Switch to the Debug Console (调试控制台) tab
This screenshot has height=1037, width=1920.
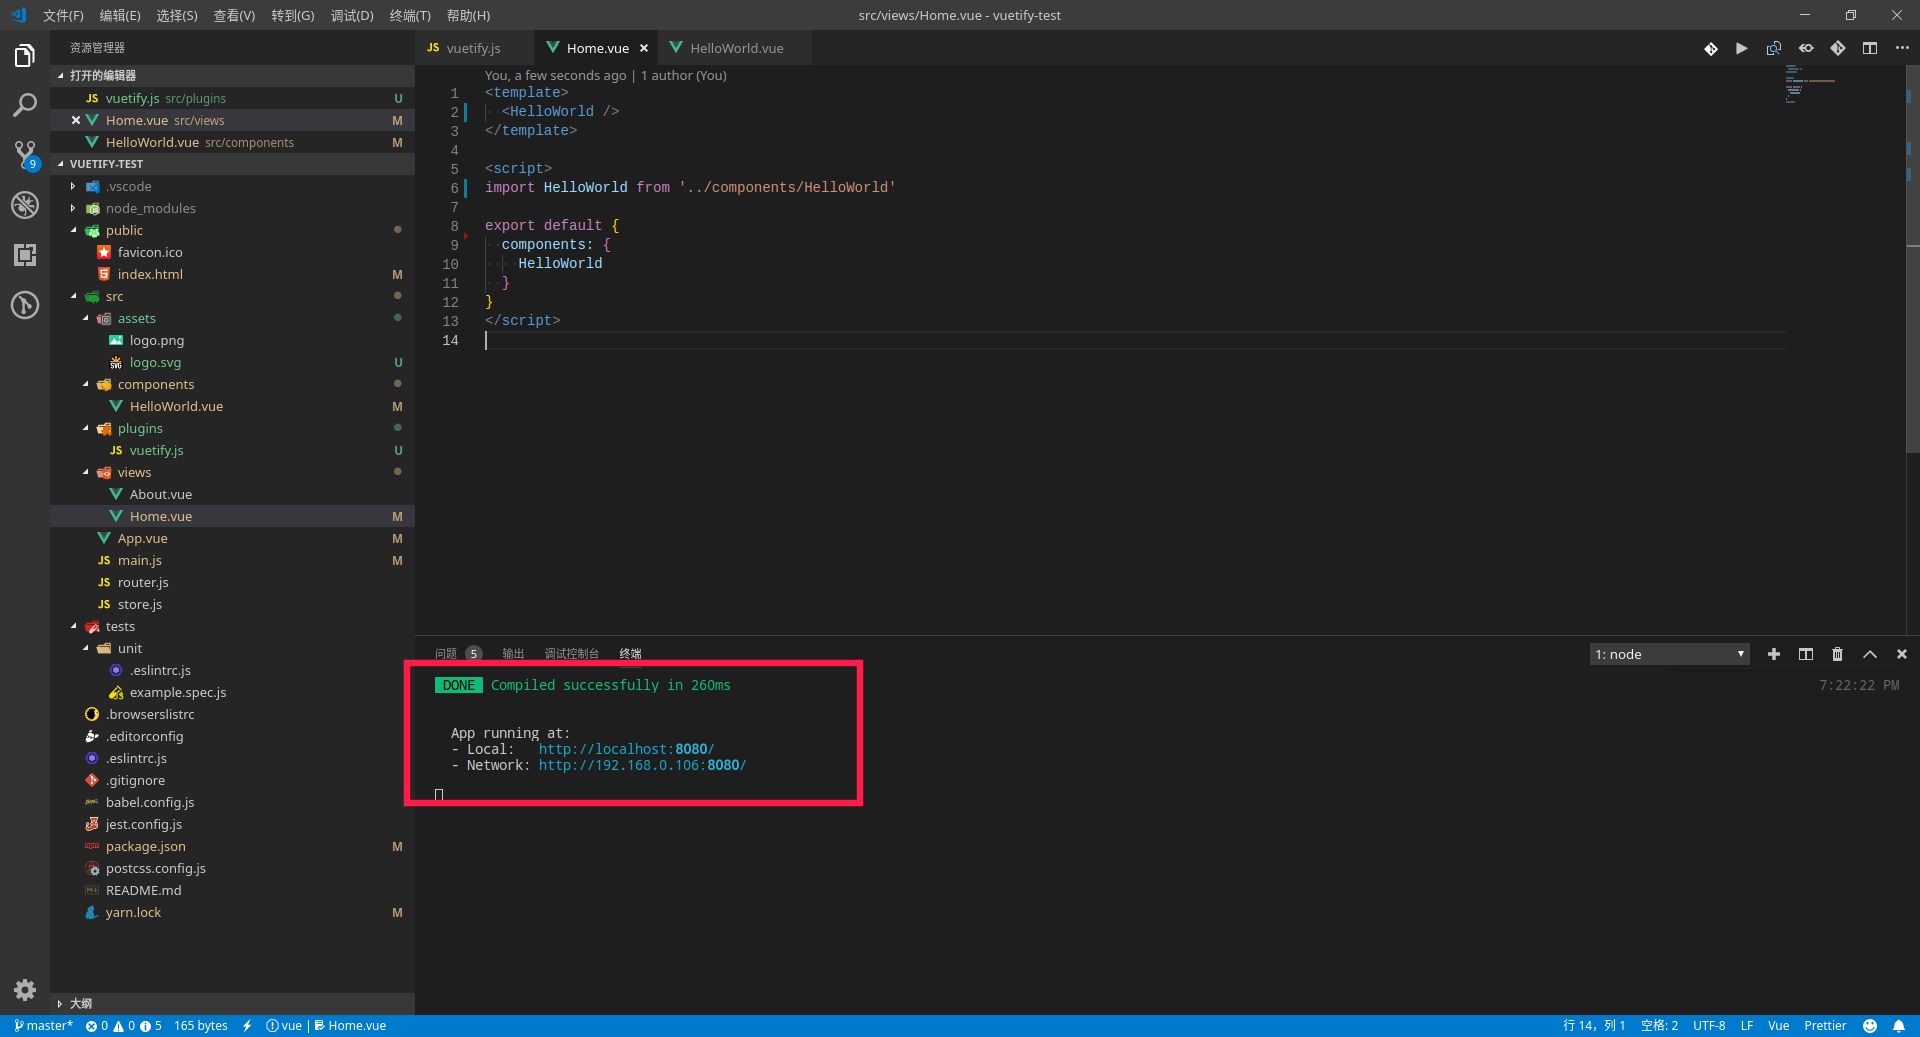[571, 653]
